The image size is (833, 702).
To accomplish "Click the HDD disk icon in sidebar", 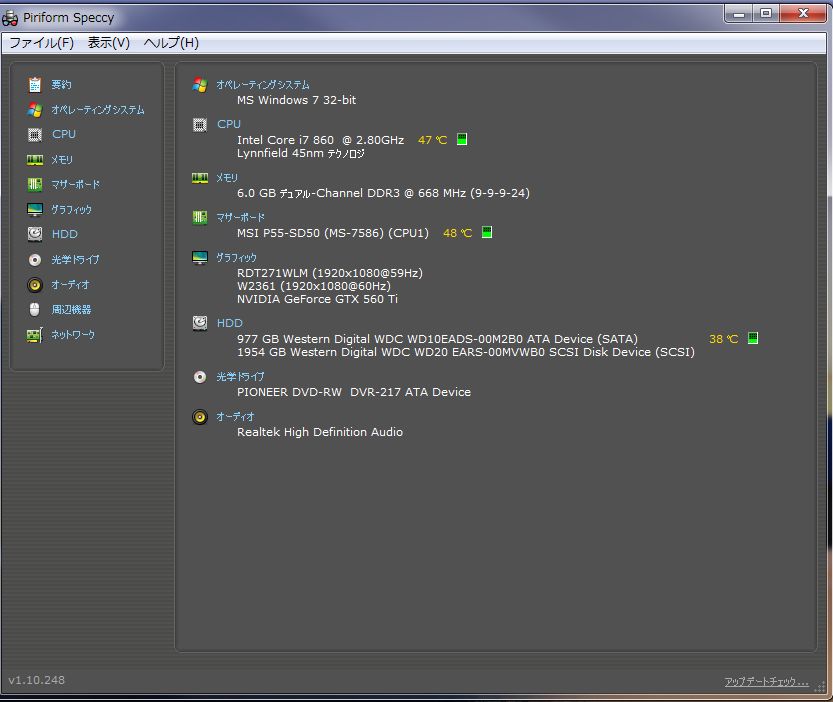I will click(35, 234).
